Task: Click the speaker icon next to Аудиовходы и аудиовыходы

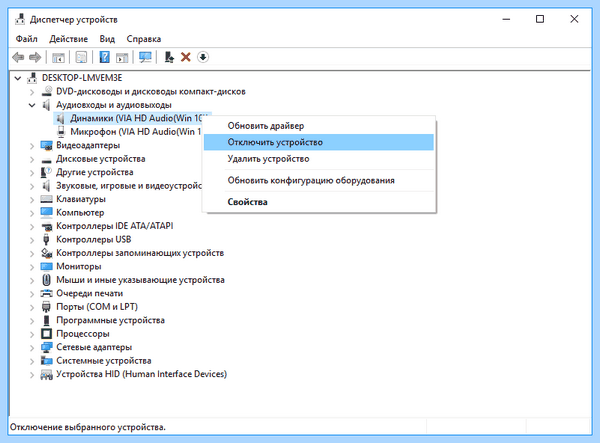Action: [46, 104]
